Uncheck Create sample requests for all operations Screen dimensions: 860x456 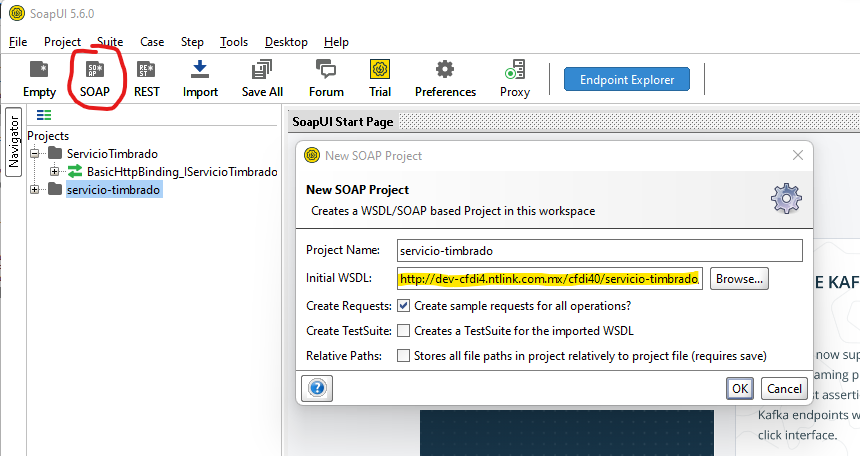pos(403,306)
